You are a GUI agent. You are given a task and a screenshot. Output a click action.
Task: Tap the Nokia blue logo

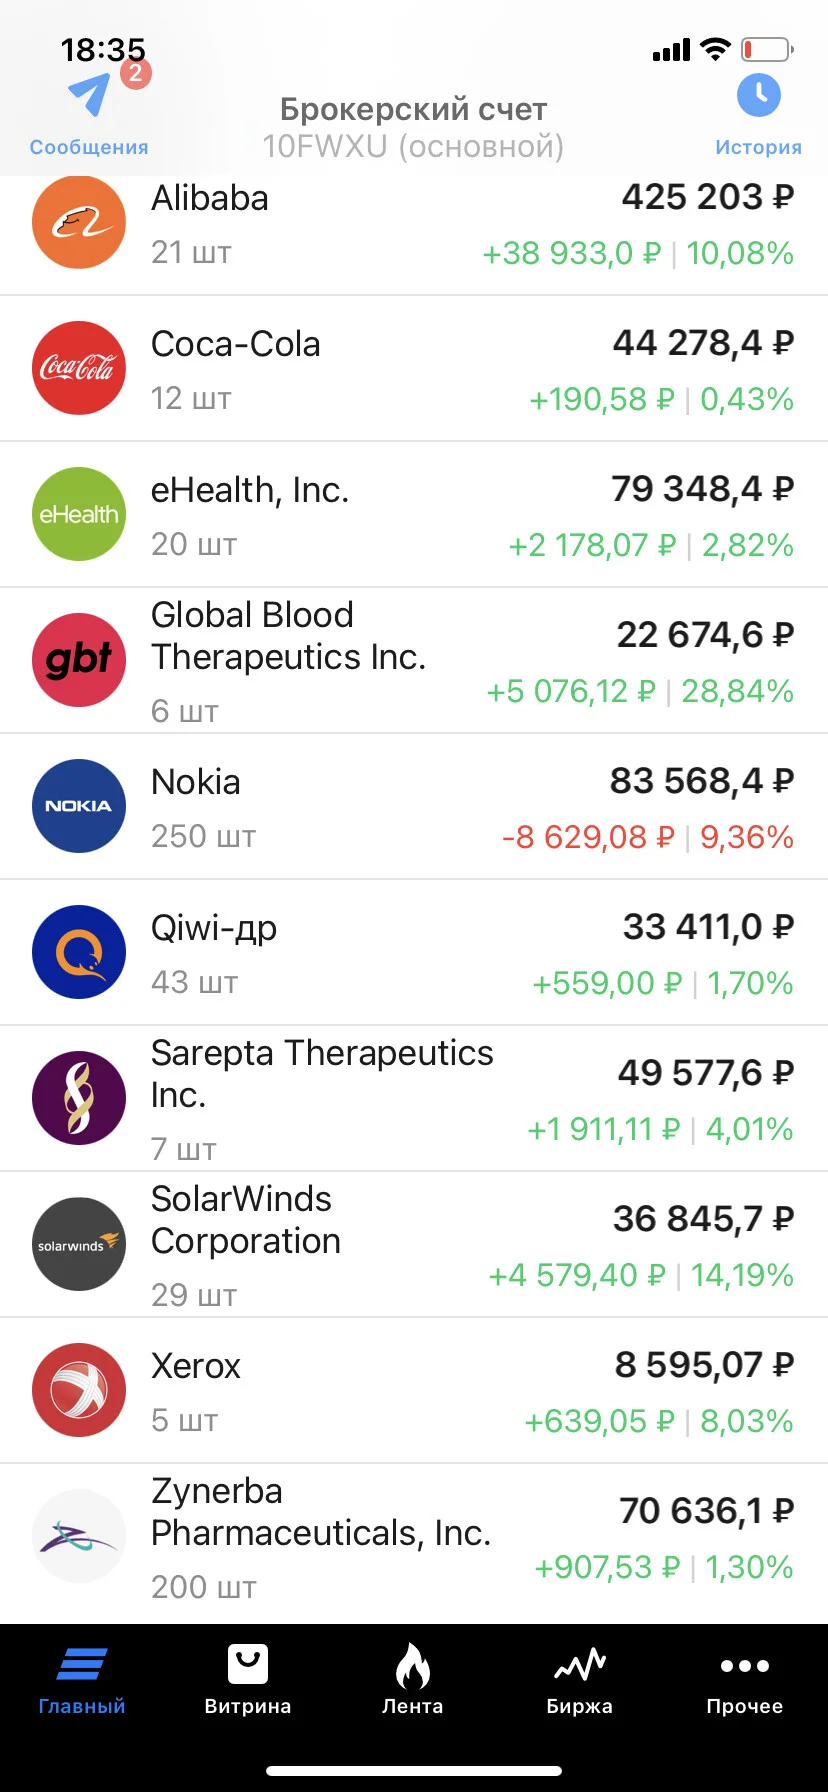79,806
